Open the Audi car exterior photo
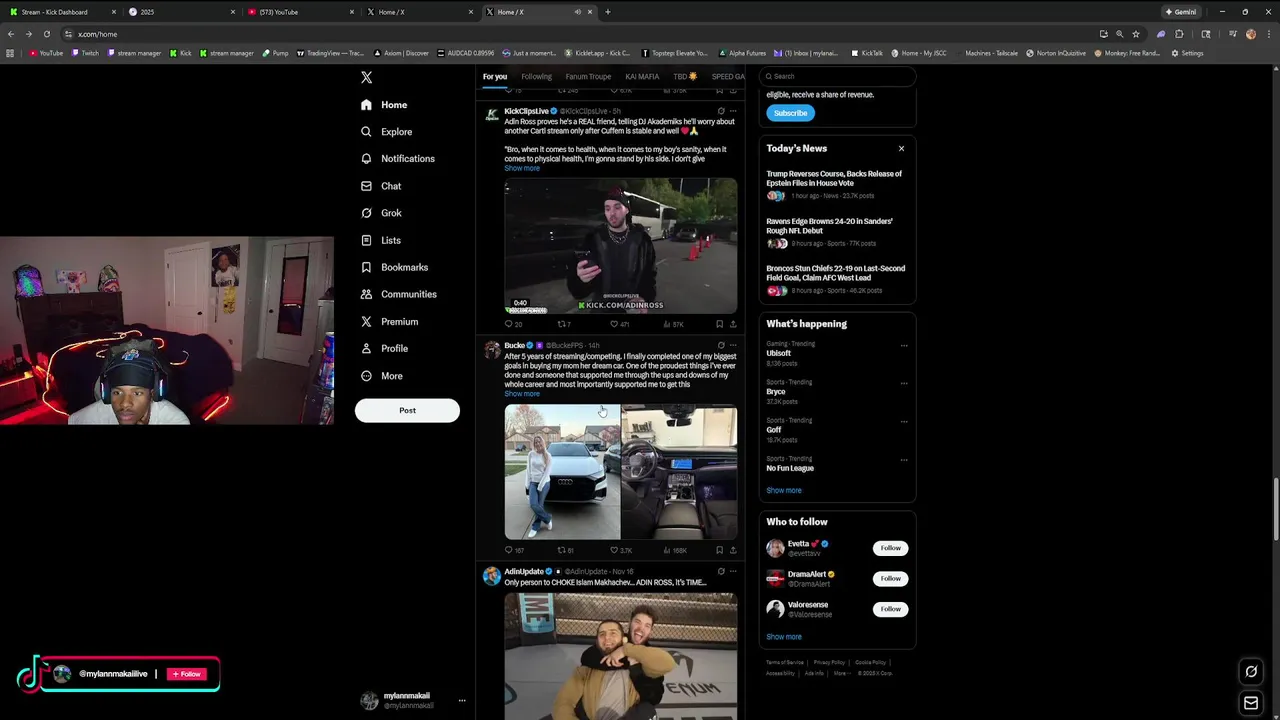Screen dimensions: 1280x720 (x=562, y=472)
